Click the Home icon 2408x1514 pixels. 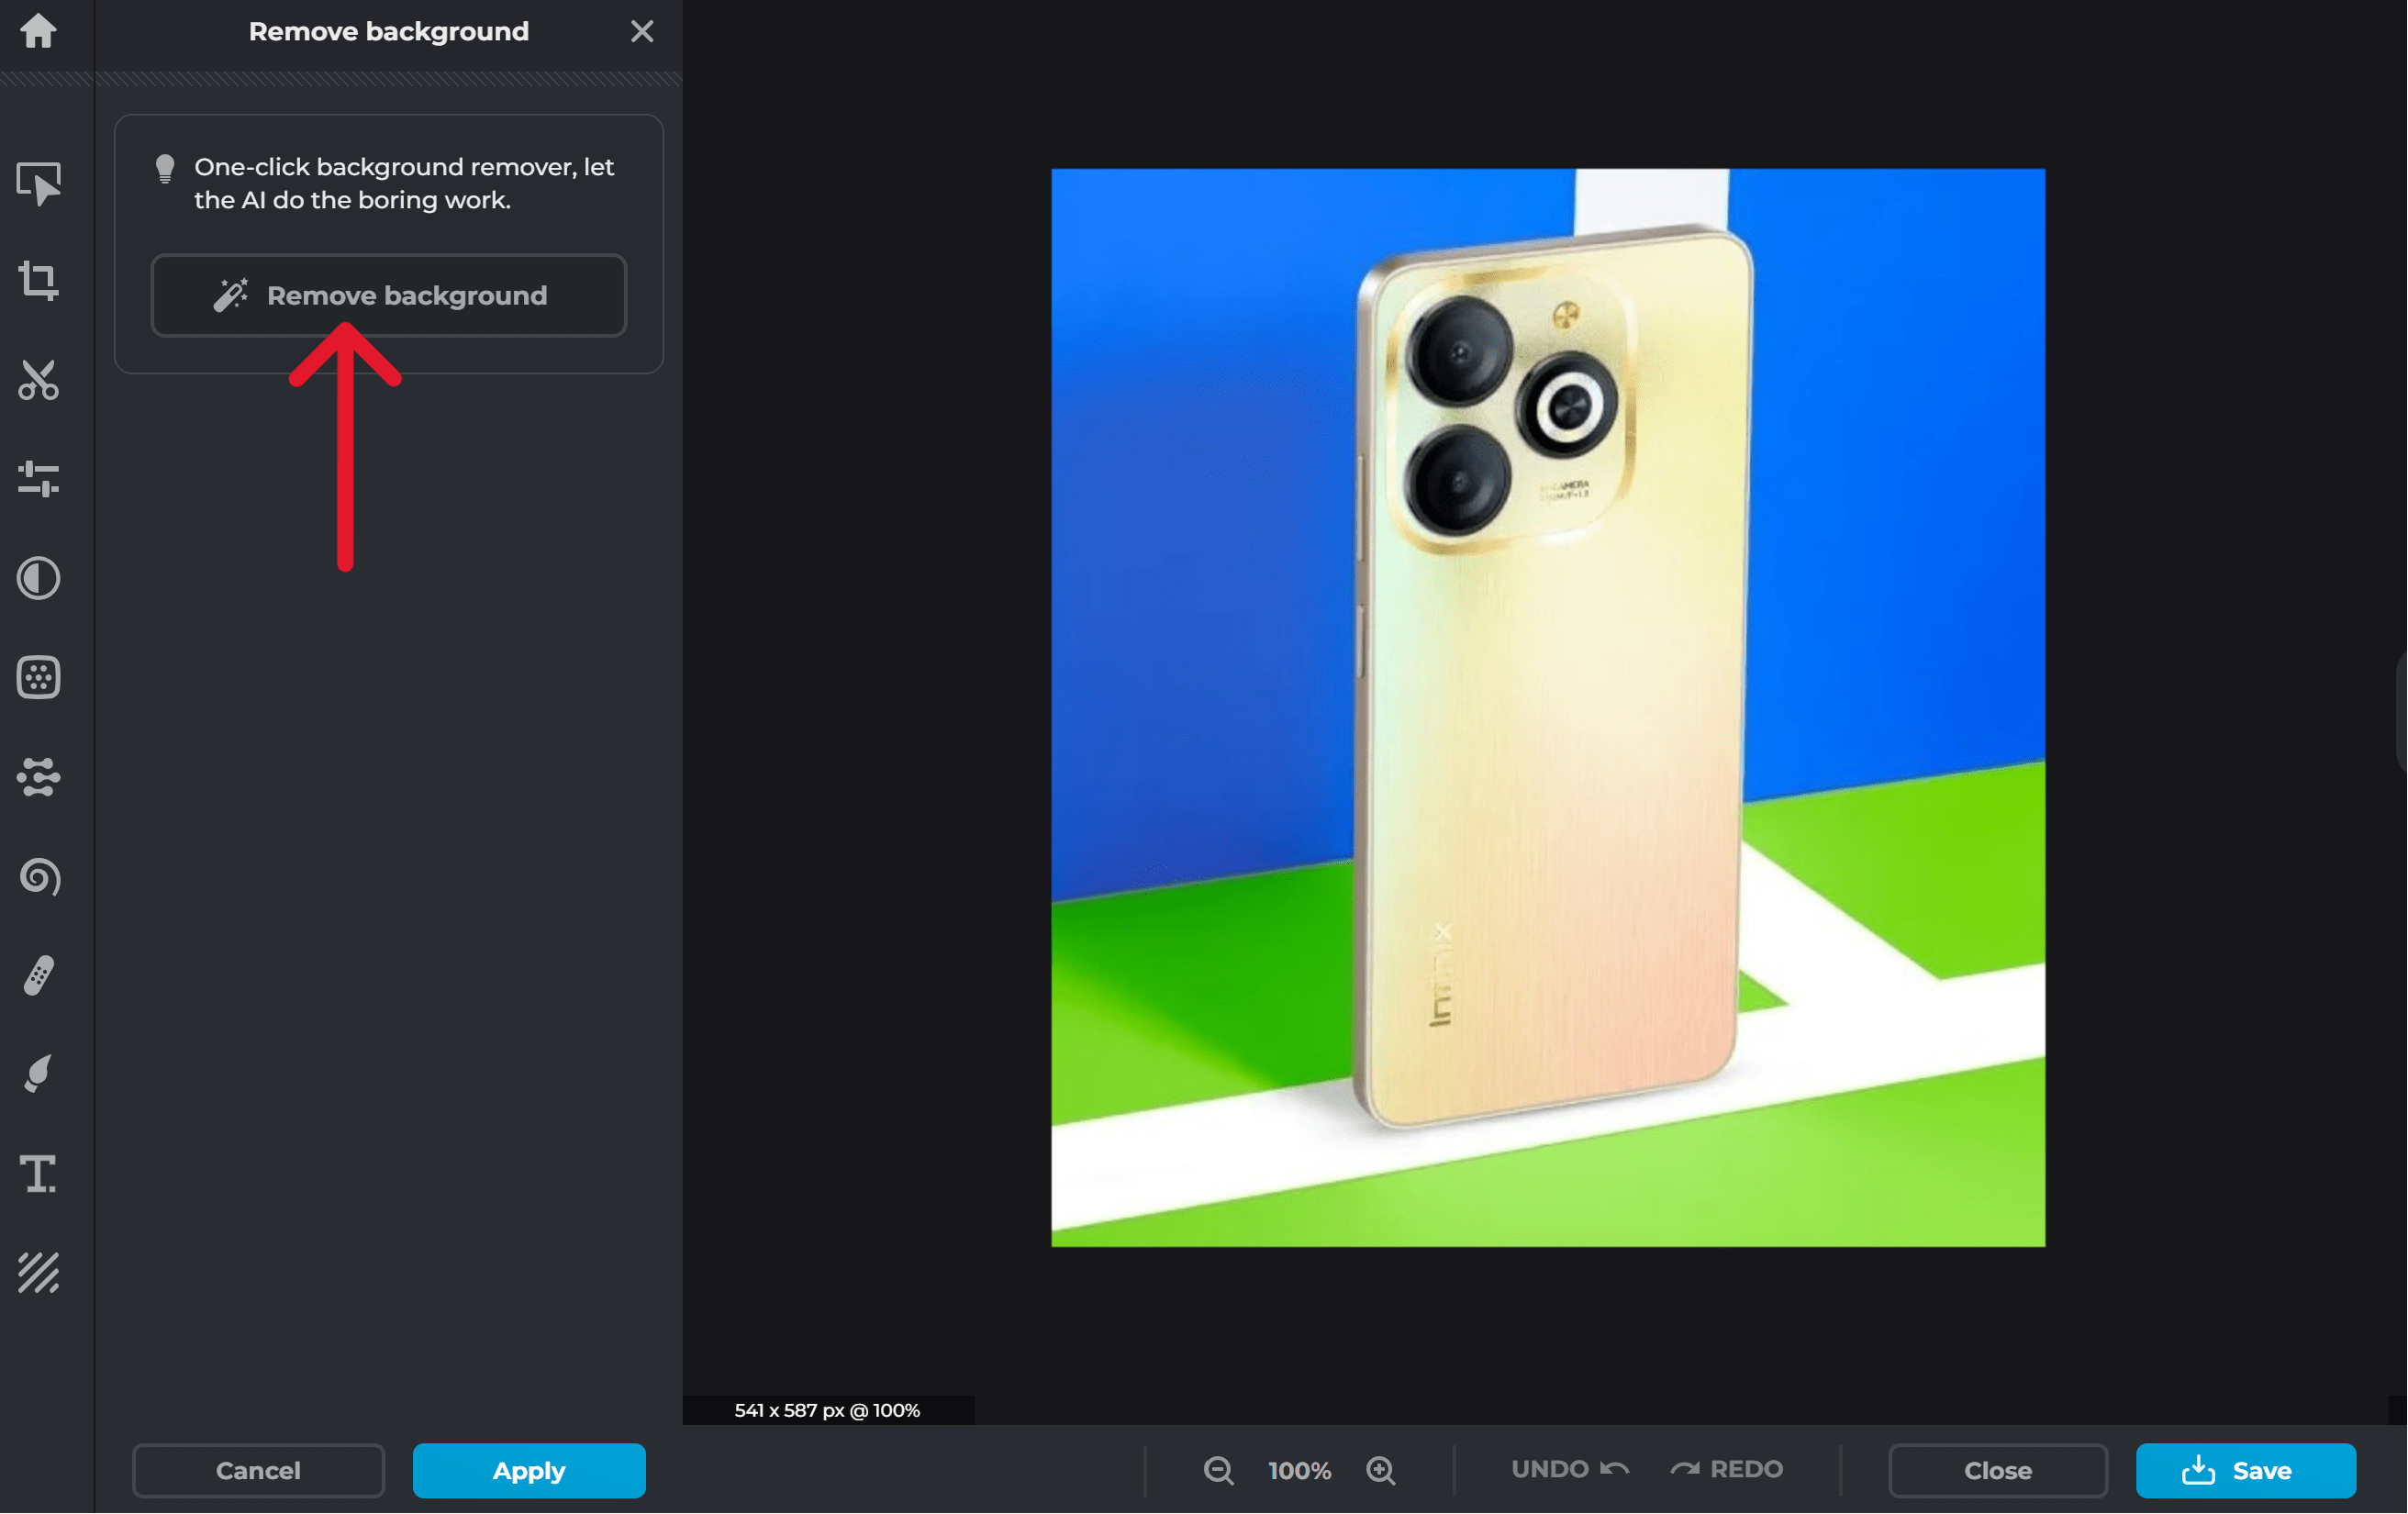click(x=38, y=31)
